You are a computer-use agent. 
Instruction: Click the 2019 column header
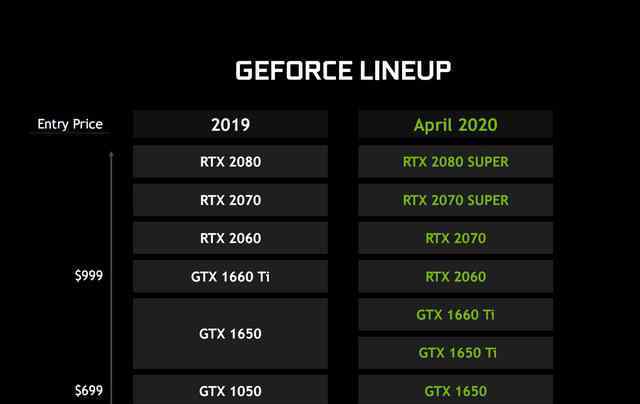point(230,125)
